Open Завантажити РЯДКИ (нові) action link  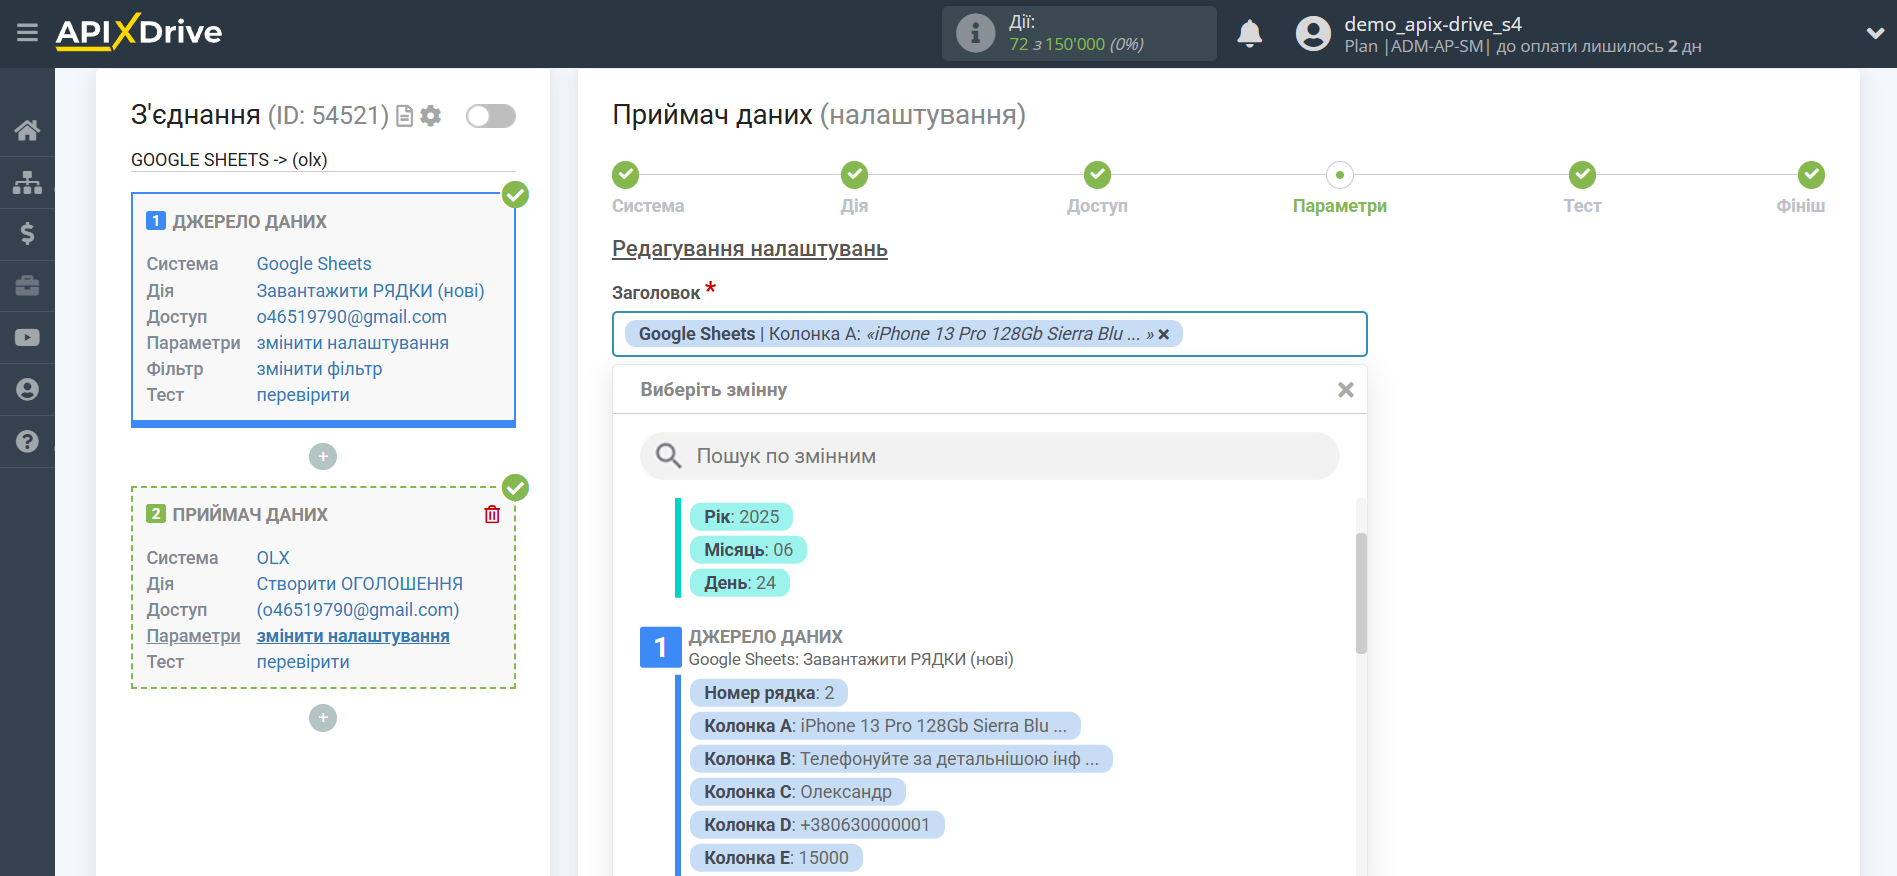[370, 291]
